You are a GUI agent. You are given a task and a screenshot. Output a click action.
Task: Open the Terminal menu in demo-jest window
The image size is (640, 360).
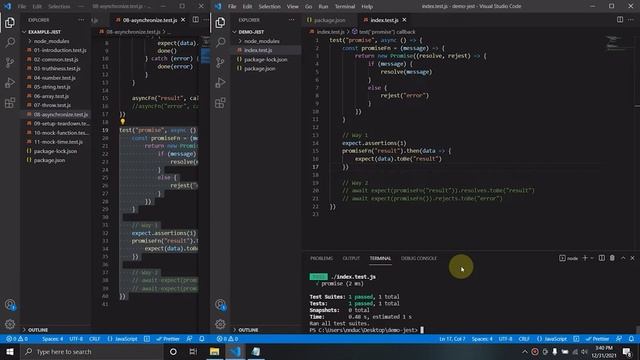pos(345,7)
